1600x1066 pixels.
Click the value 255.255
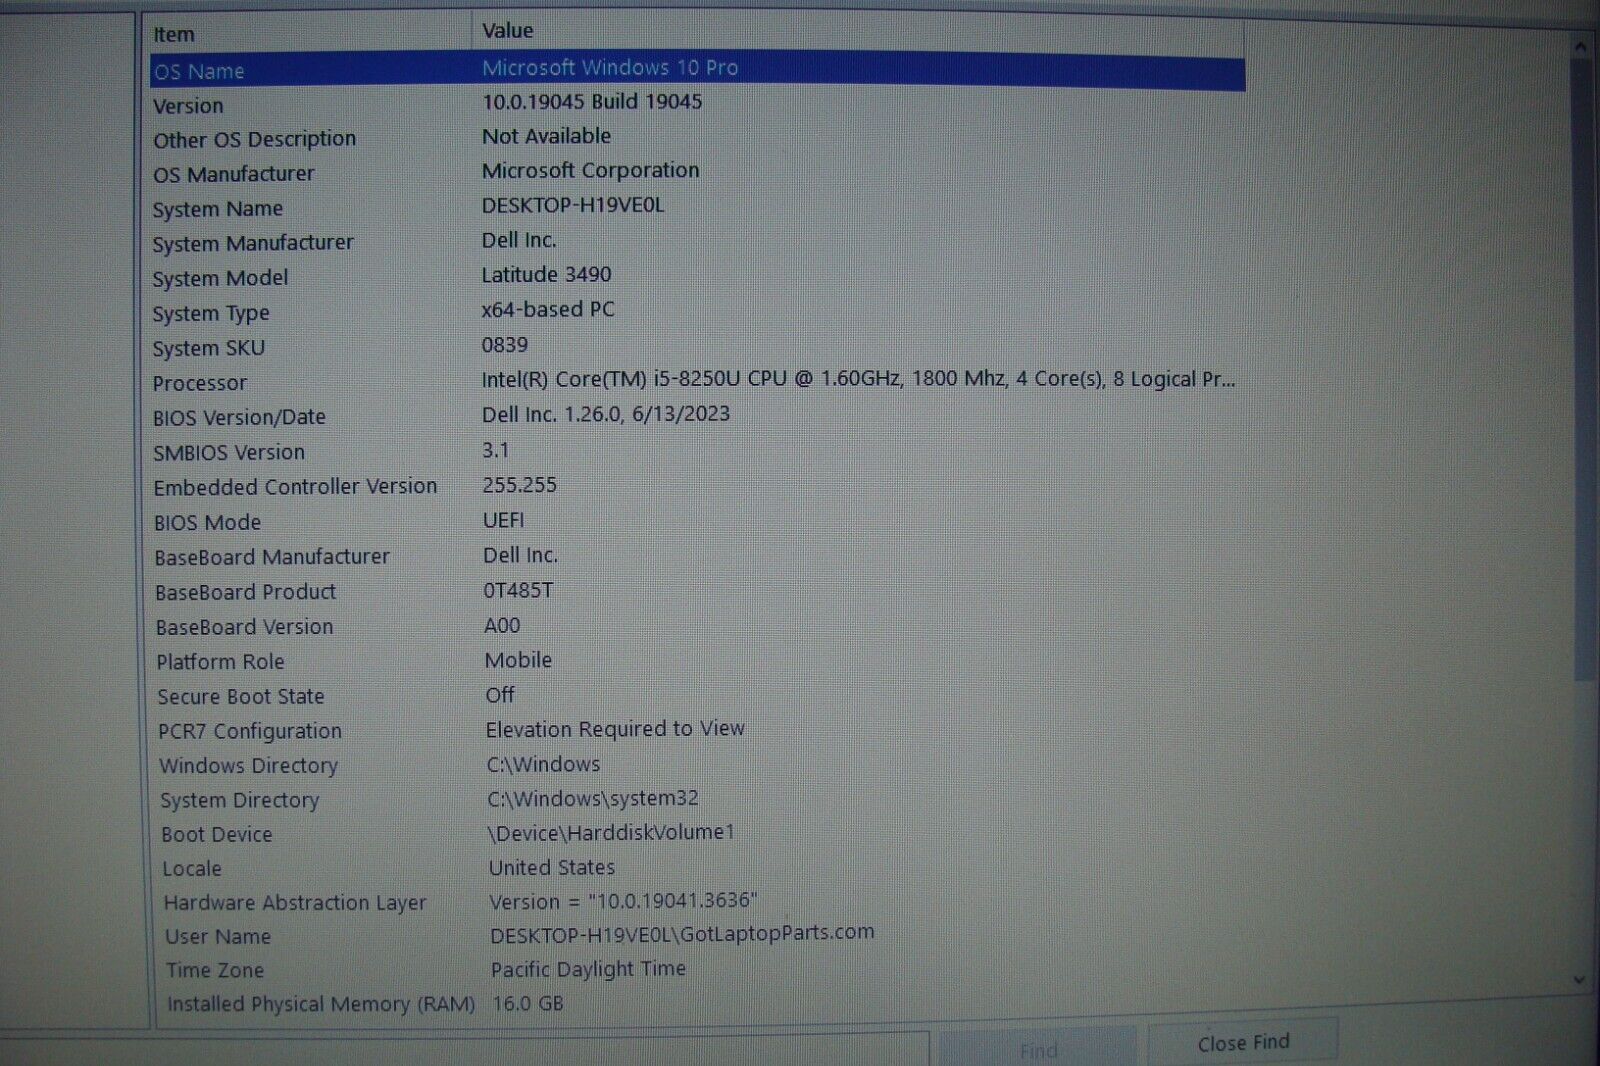click(520, 485)
